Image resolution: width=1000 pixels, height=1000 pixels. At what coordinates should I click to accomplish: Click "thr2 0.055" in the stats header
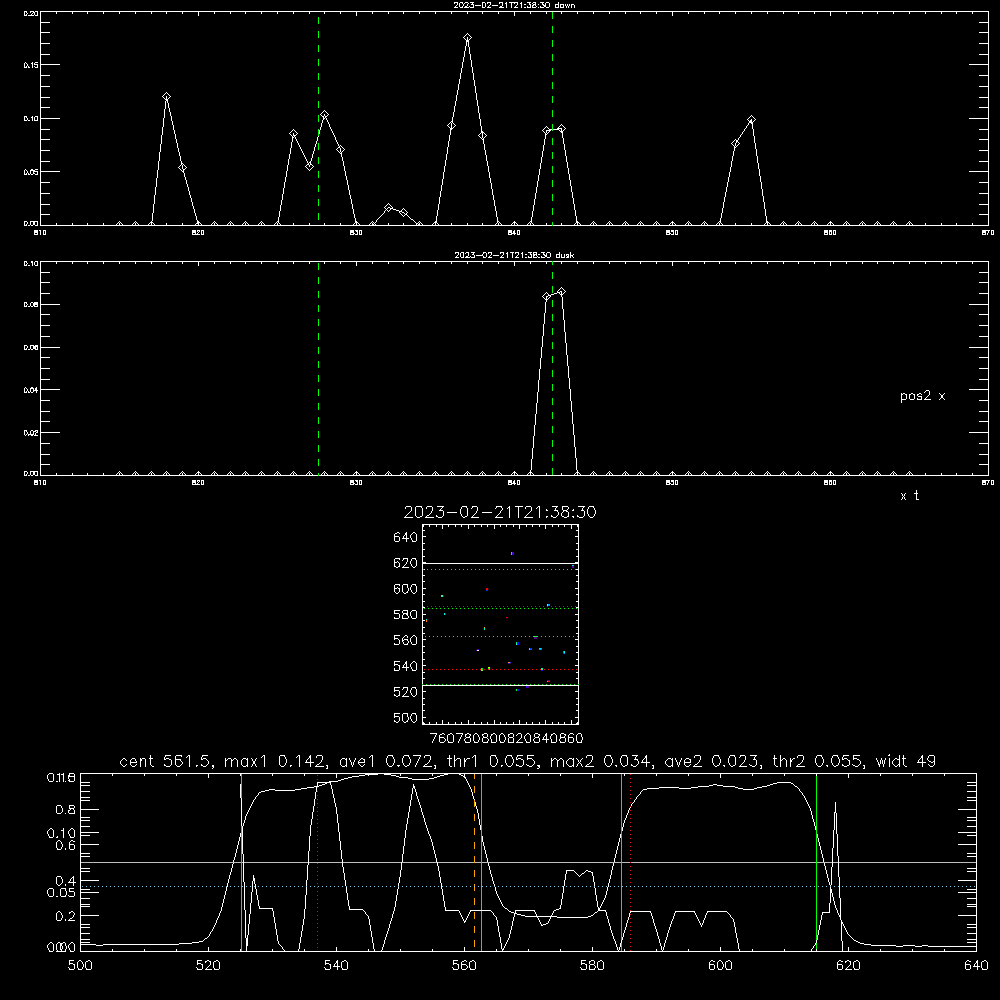pos(818,761)
